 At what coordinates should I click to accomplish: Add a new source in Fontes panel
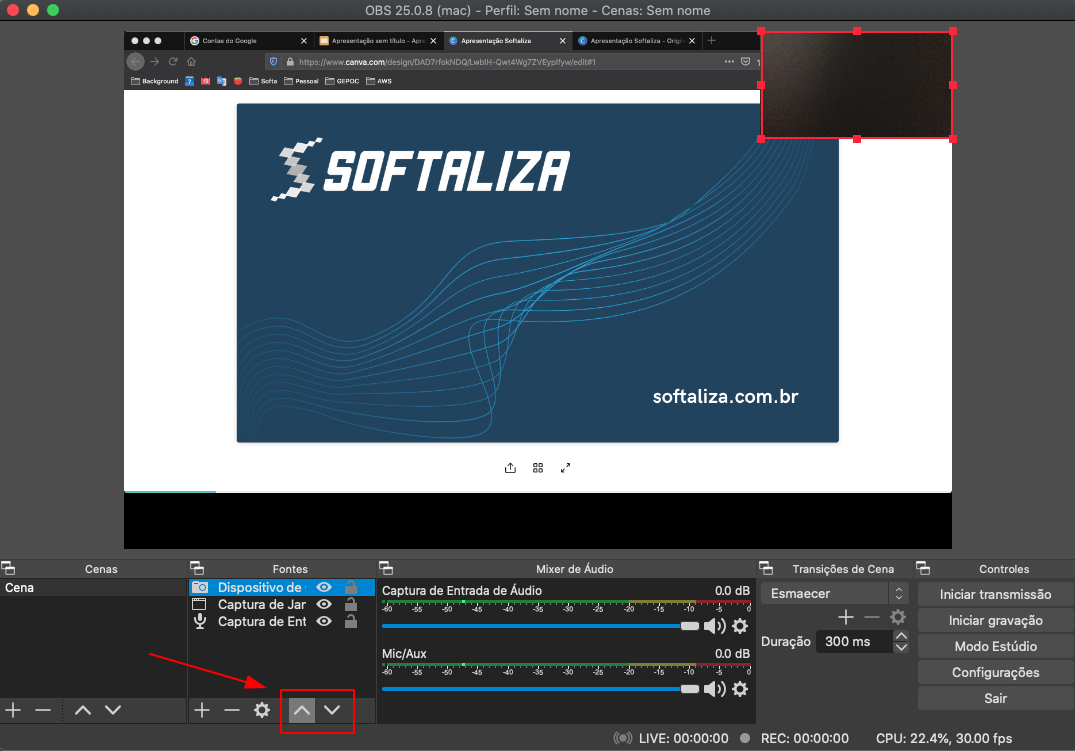click(x=202, y=710)
